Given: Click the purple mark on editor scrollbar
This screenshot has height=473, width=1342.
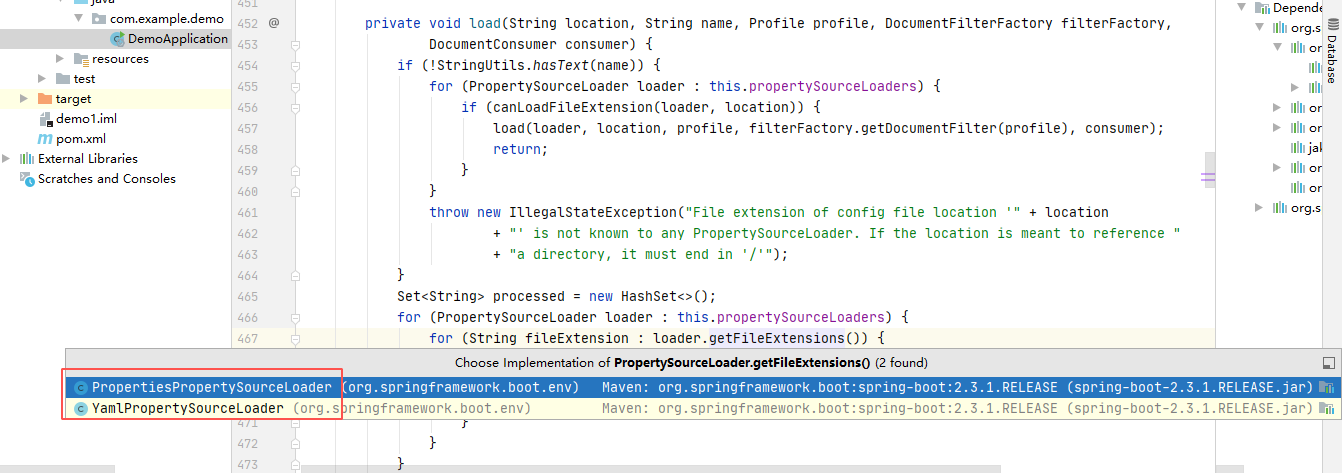Looking at the screenshot, I should [1208, 176].
